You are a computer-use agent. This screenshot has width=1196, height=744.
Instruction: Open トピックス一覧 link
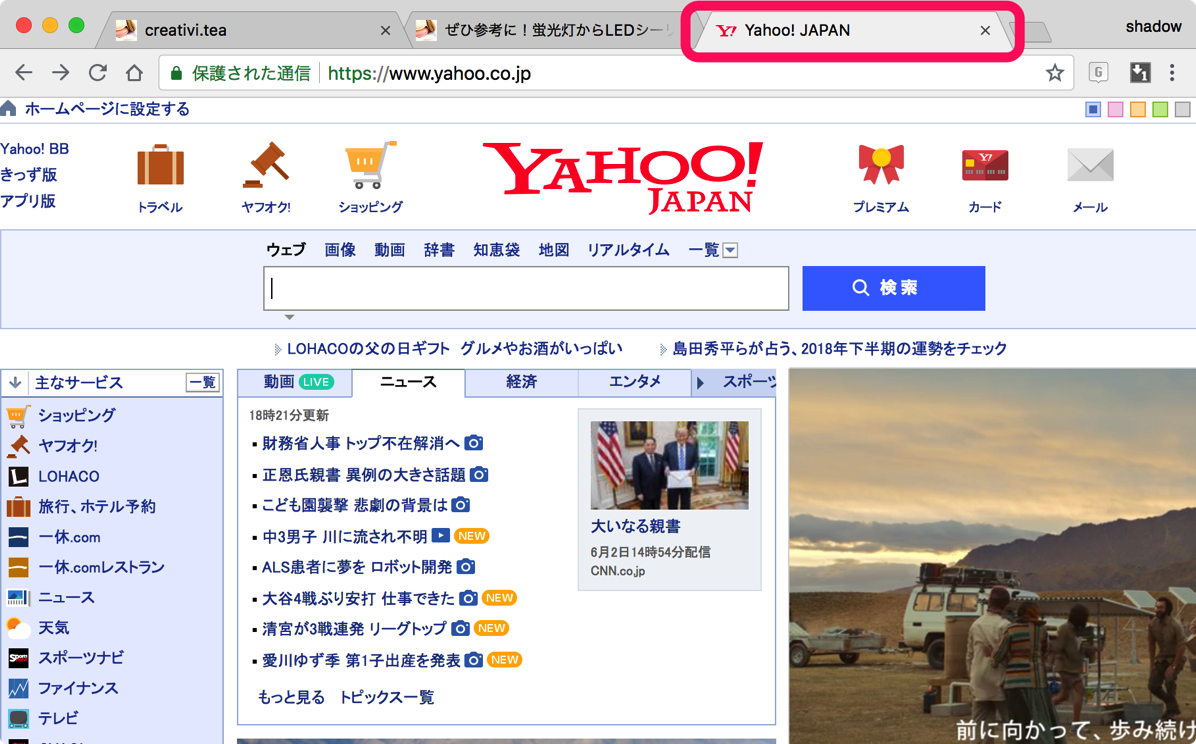pyautogui.click(x=386, y=697)
